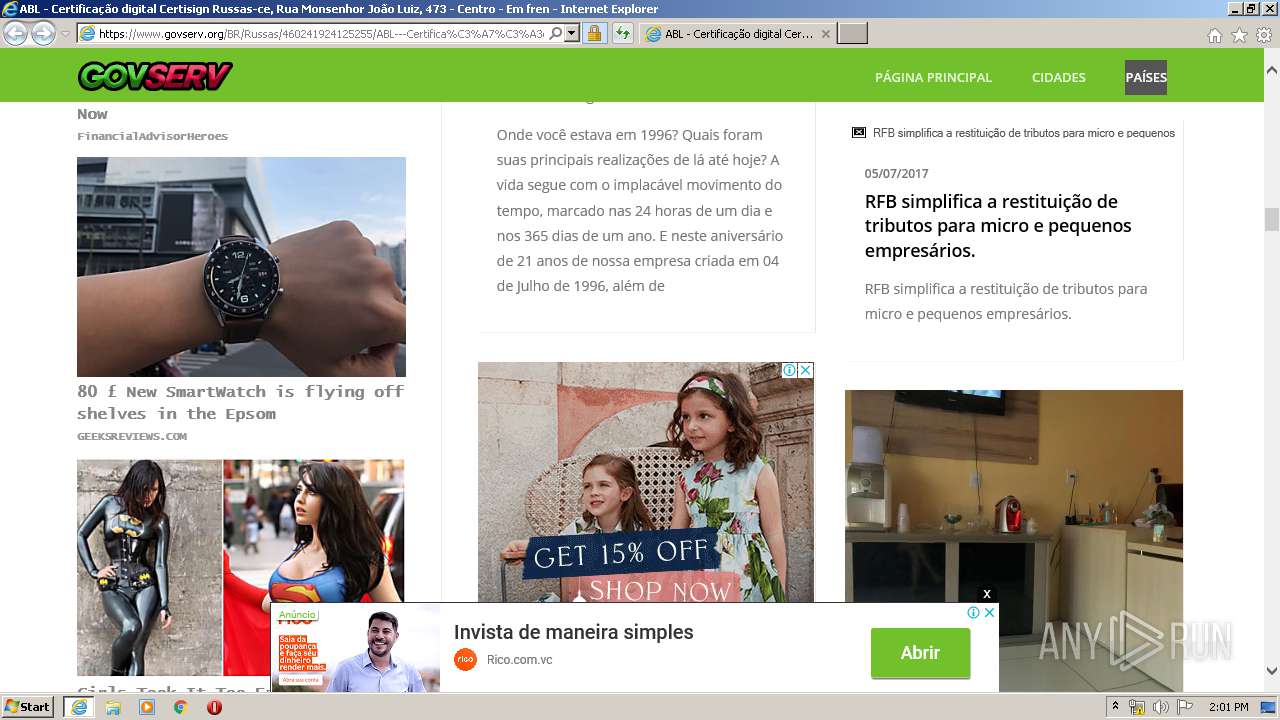
Task: Open Favorites star icon
Action: 1239,35
